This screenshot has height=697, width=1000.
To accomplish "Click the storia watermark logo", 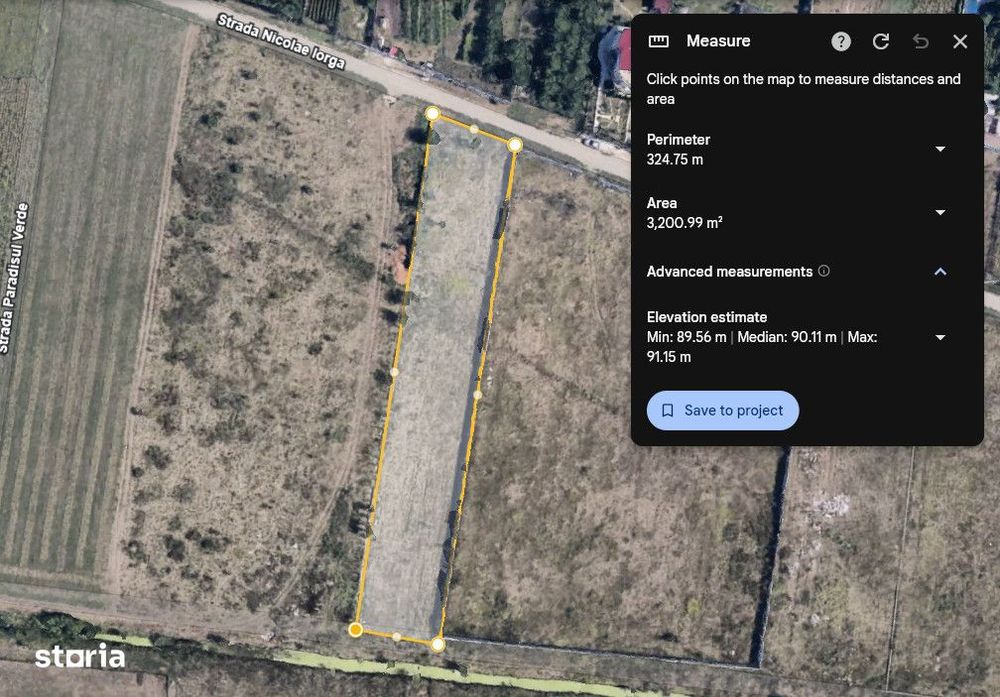I will [80, 656].
